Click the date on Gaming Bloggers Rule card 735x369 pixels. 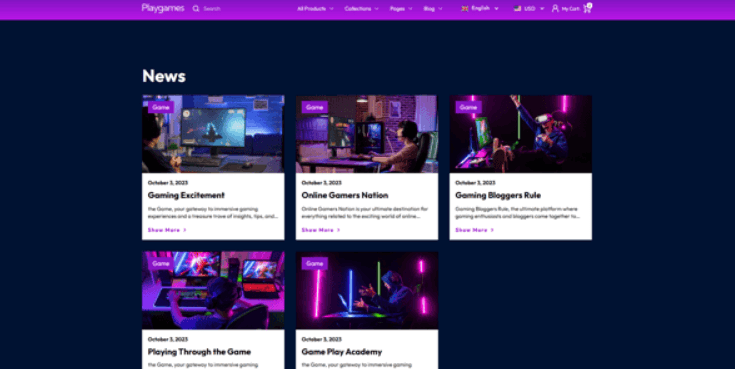(475, 183)
